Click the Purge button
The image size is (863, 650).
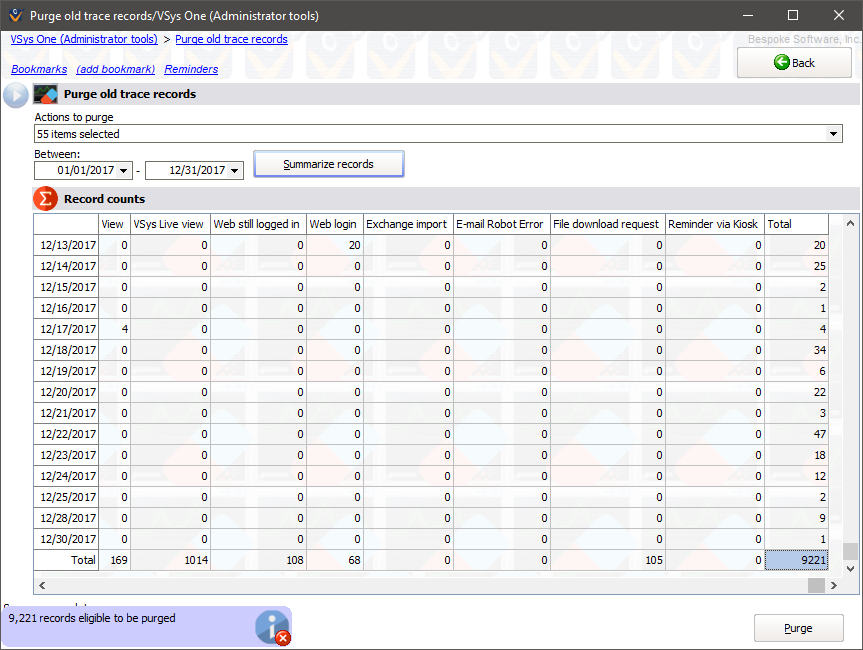point(798,628)
